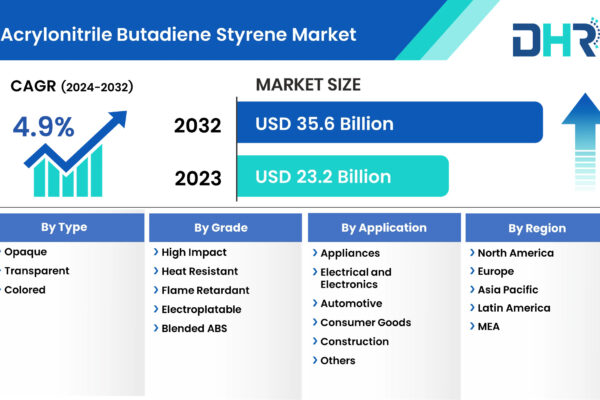This screenshot has height=400, width=600.
Task: Click the USD 35.6 Billion bar
Action: coord(389,124)
